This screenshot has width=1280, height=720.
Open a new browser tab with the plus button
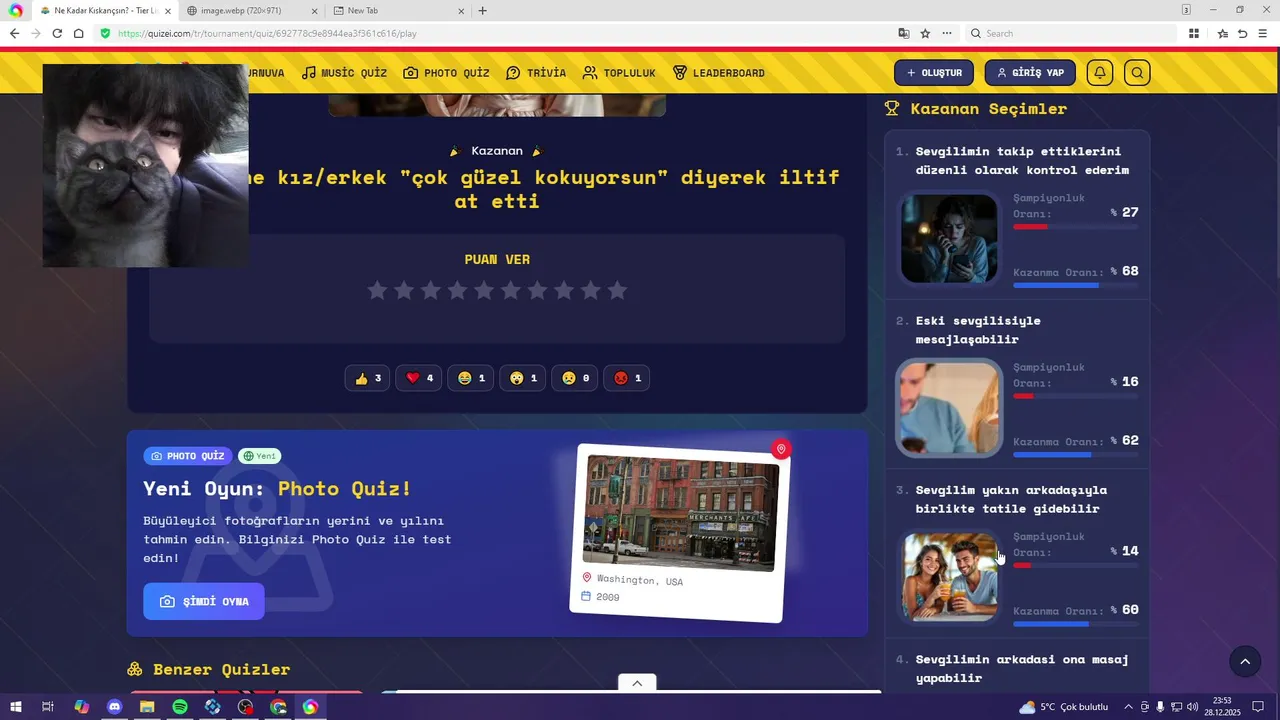(x=483, y=11)
